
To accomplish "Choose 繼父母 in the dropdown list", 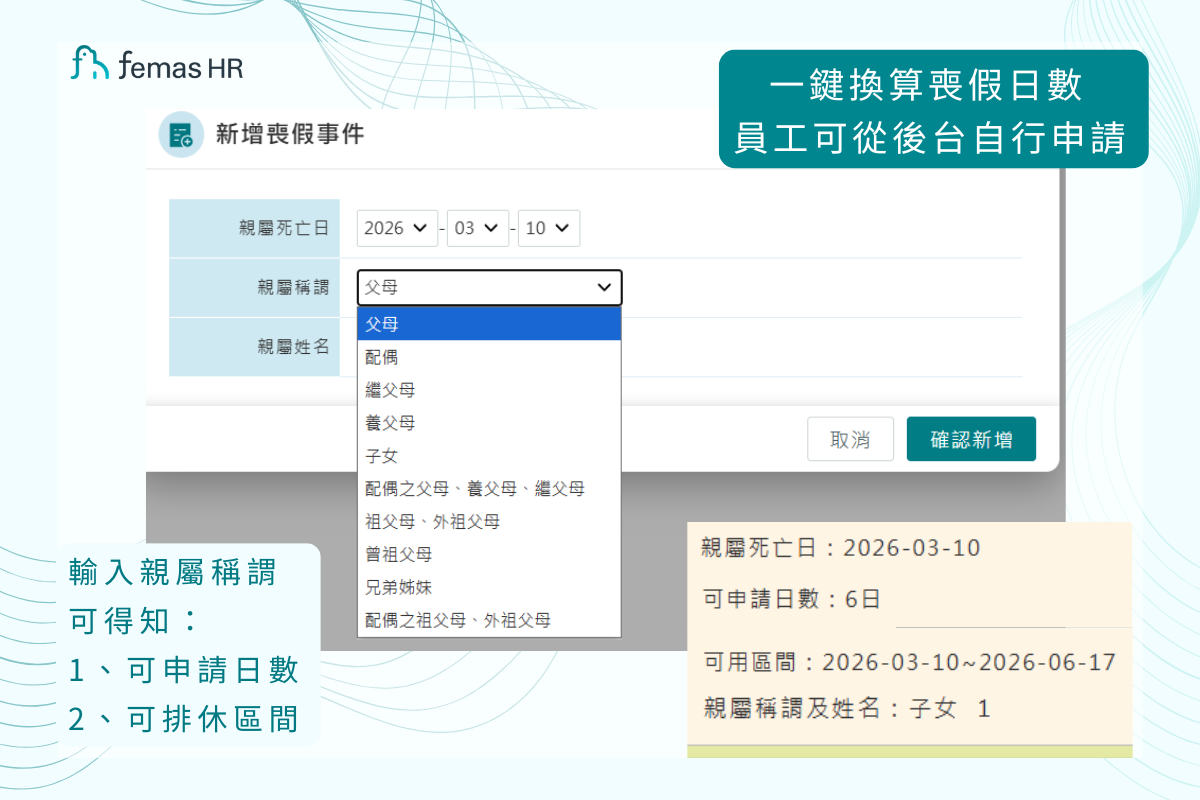I will coord(489,390).
